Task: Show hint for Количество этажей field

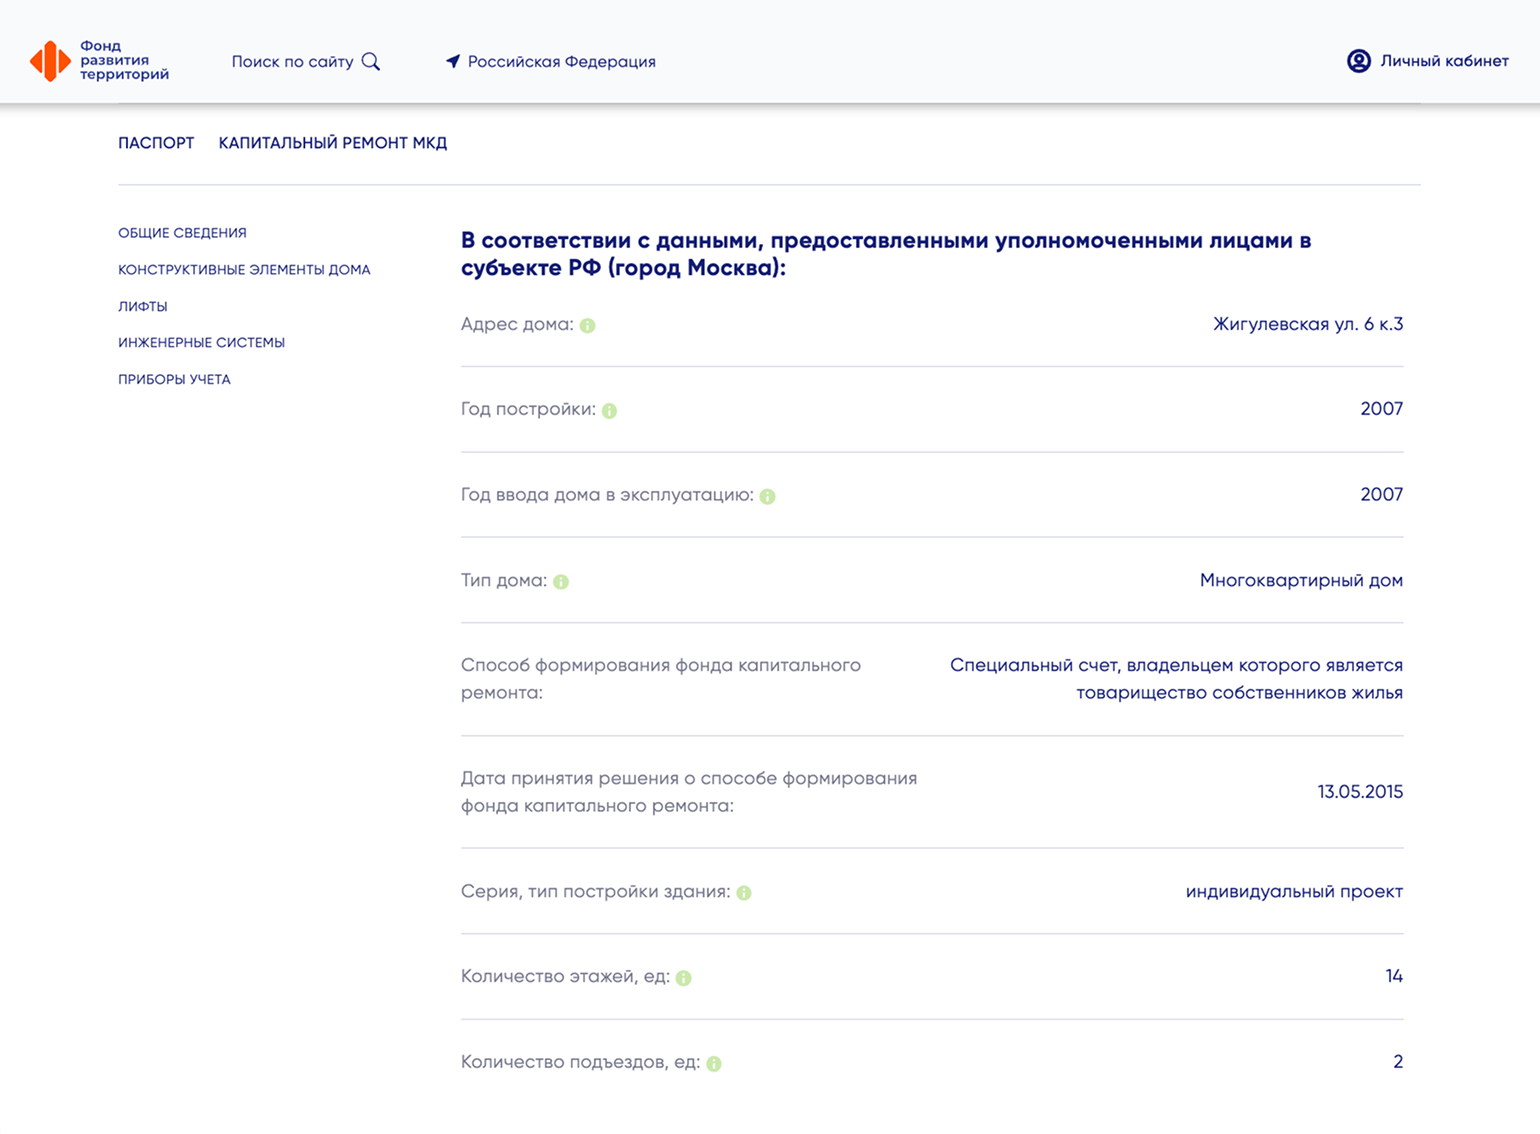Action: click(684, 979)
